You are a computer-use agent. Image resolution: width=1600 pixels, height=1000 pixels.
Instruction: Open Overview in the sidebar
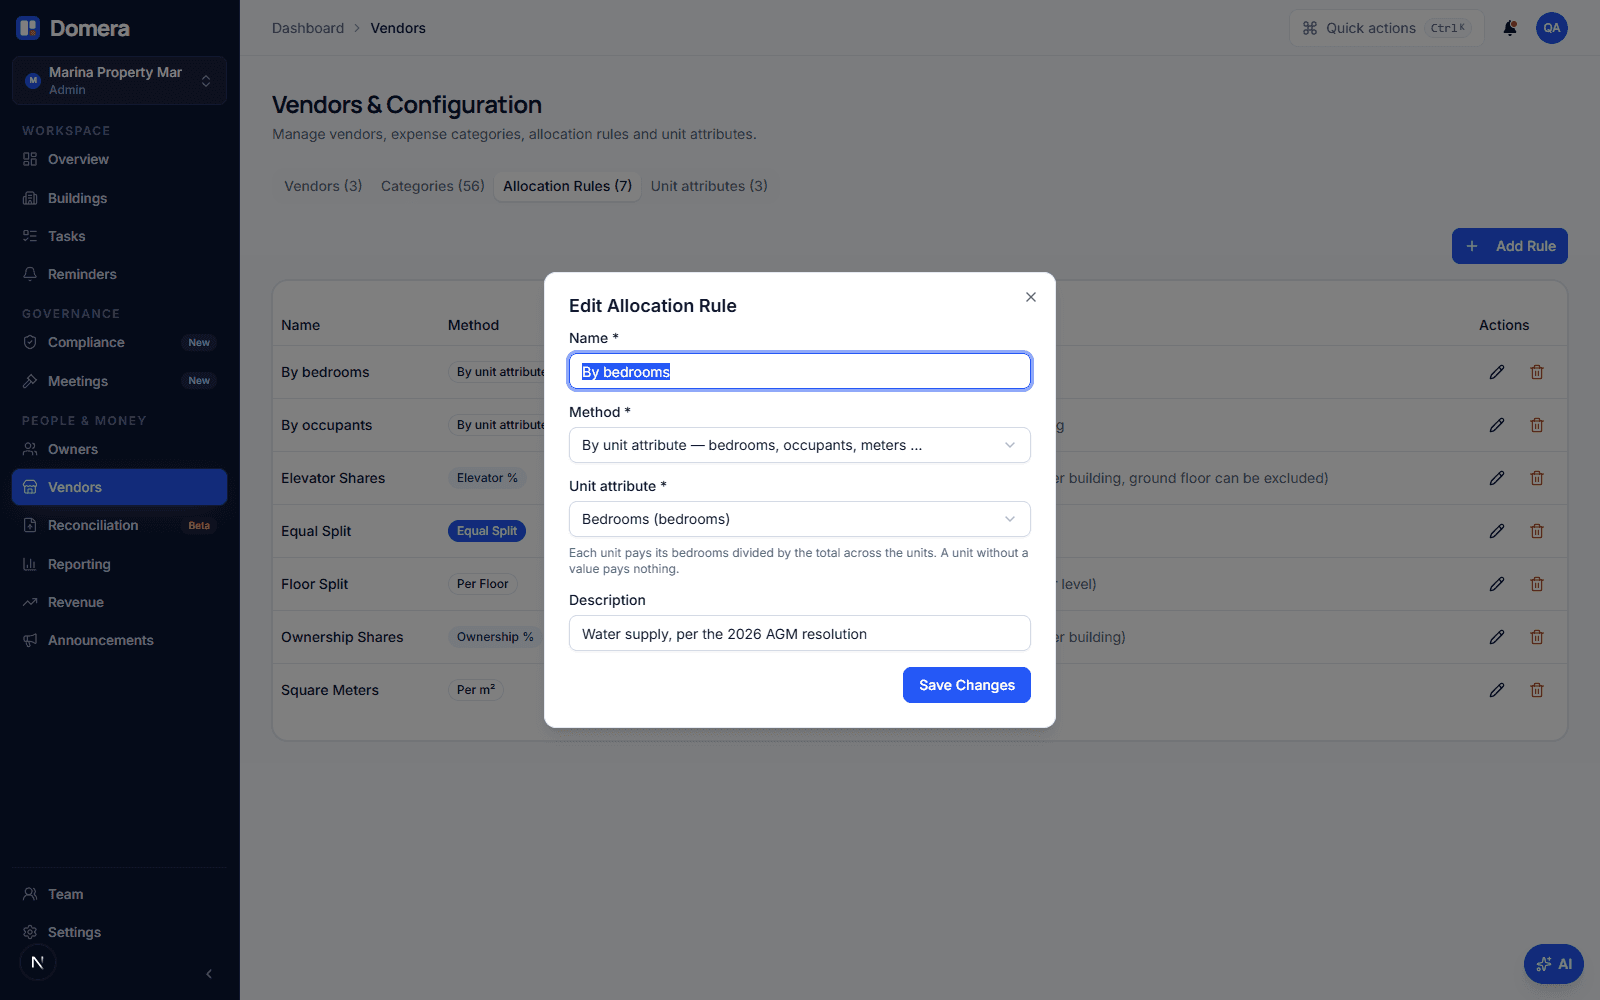click(119, 159)
